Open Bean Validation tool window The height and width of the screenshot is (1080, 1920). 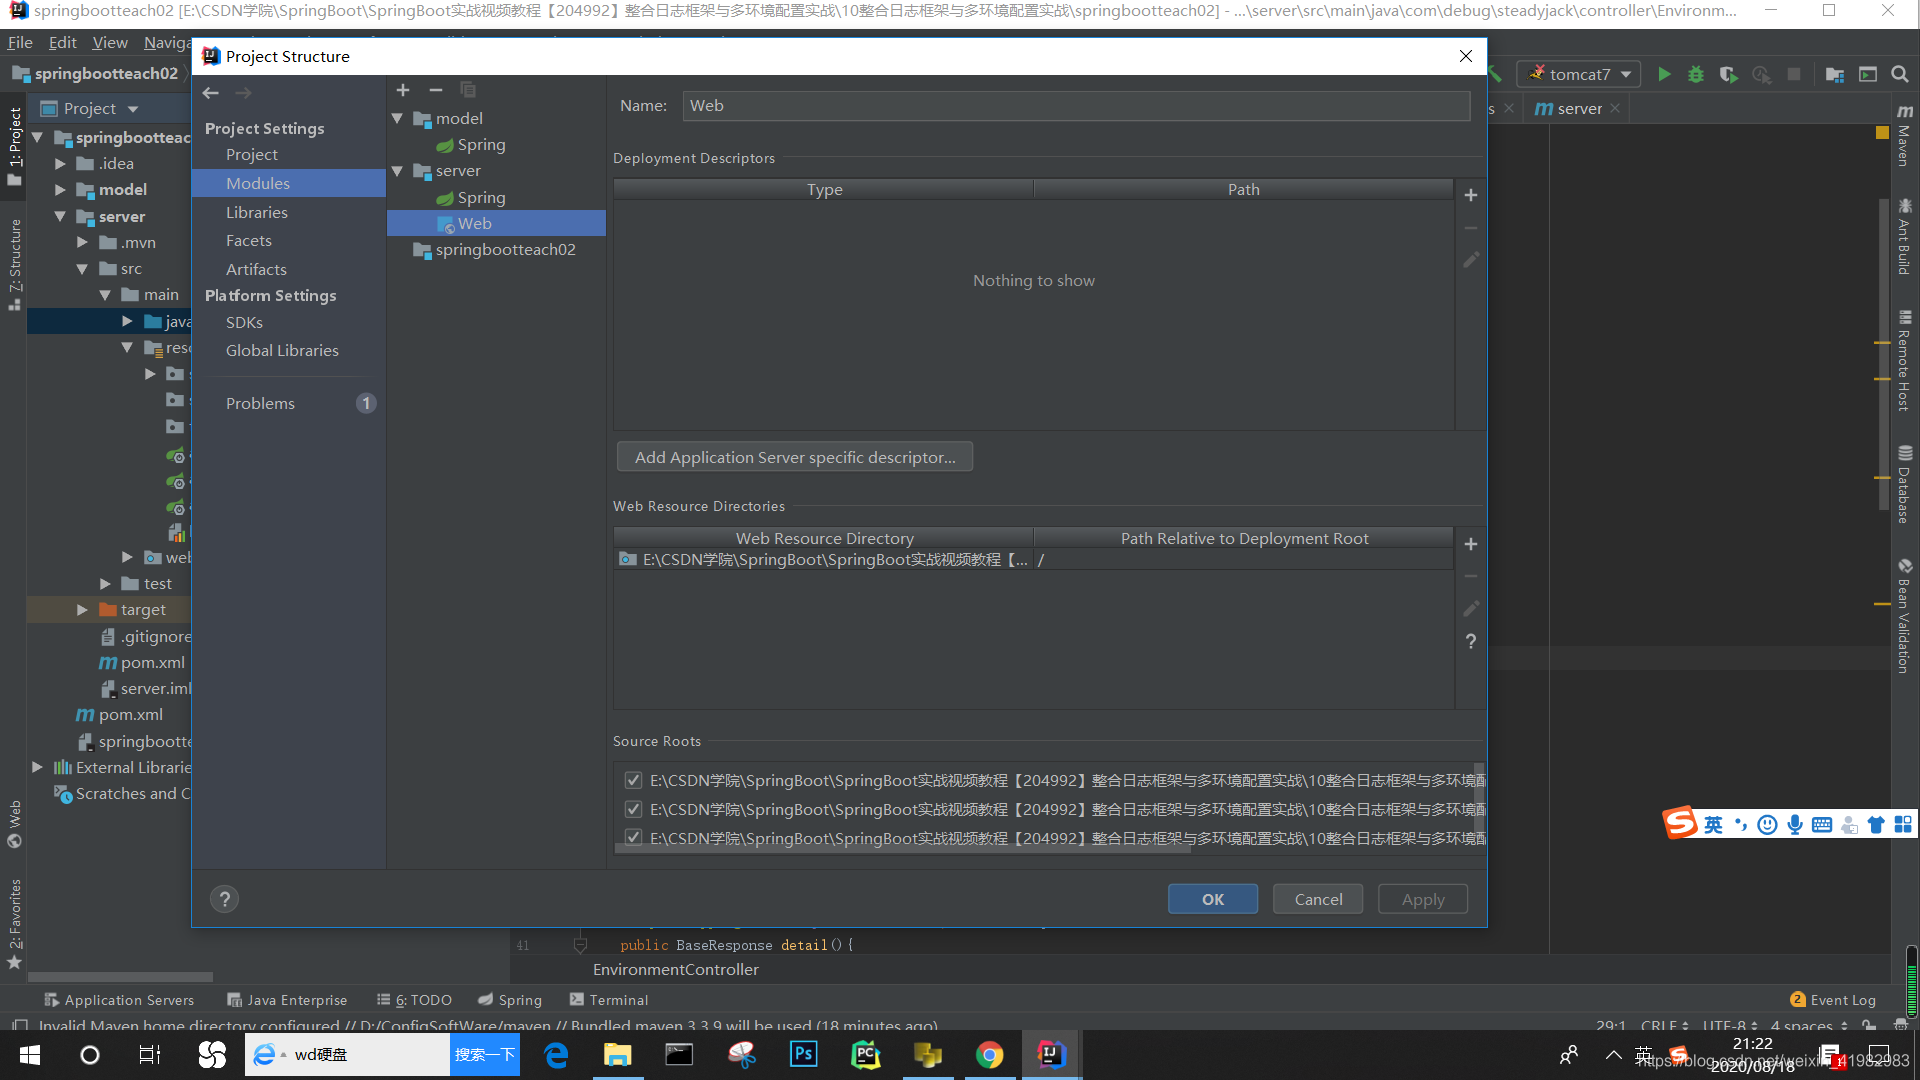click(x=1905, y=616)
